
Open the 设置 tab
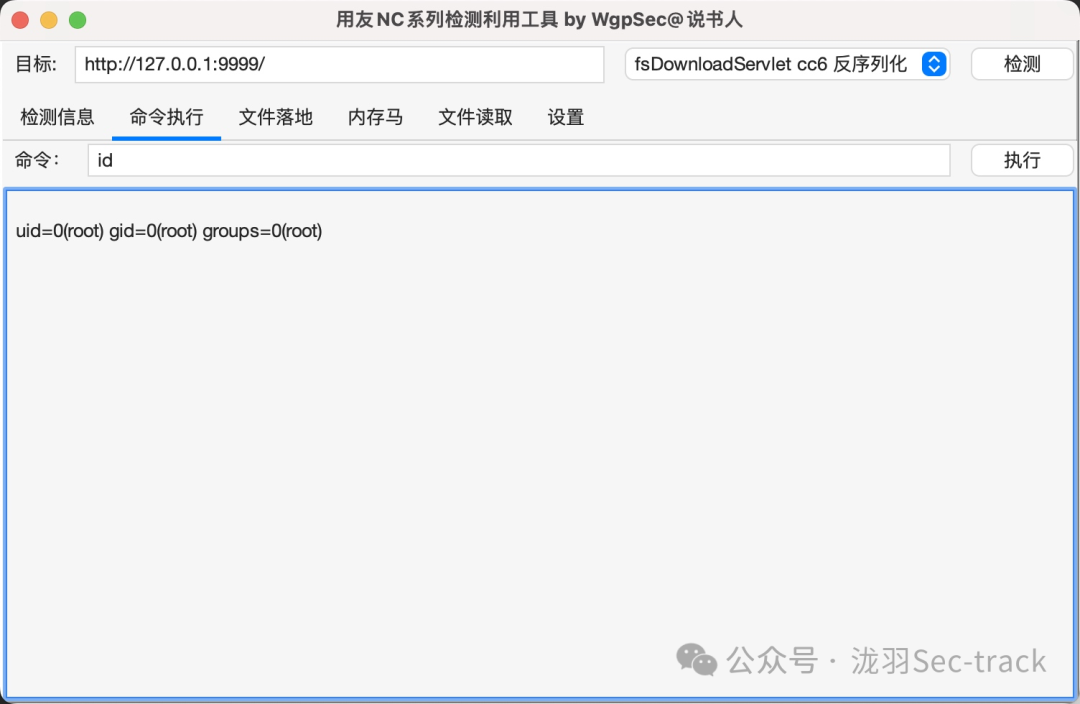[565, 117]
